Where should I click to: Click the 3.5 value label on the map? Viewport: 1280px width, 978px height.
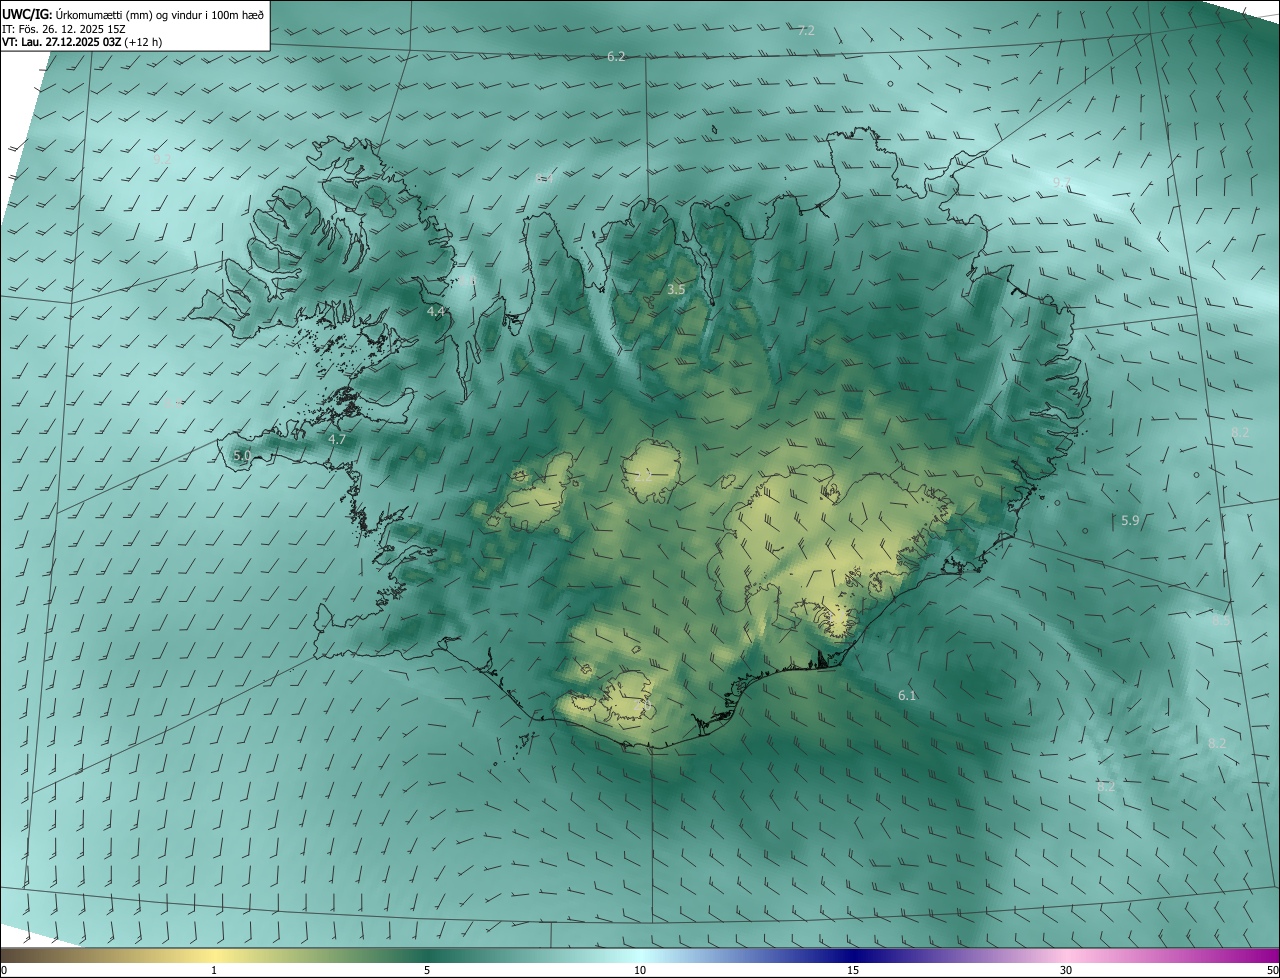676,290
